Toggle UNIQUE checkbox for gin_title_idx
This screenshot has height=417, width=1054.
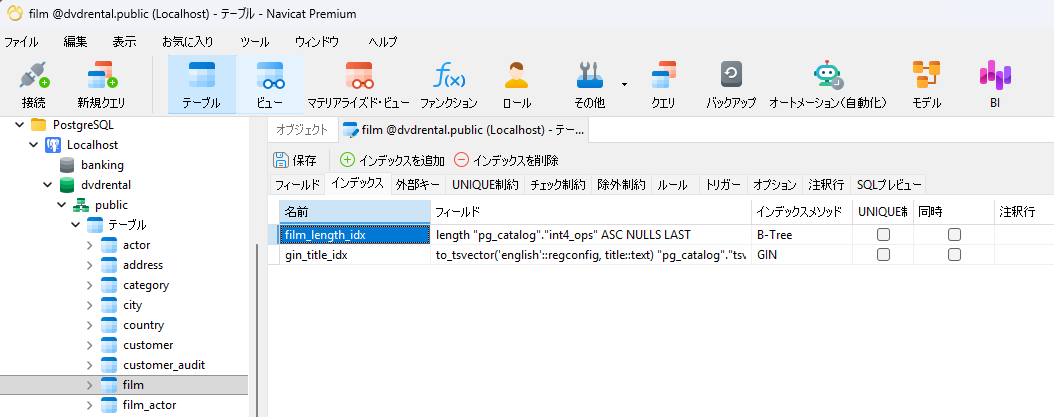point(883,254)
